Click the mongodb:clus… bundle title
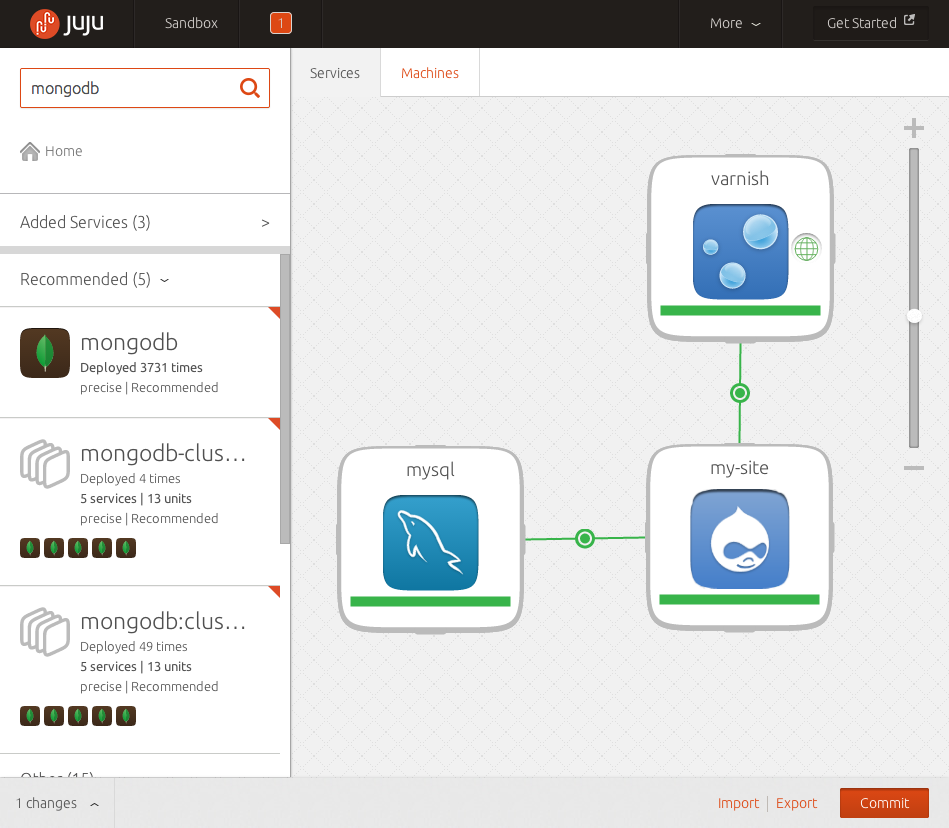This screenshot has width=949, height=828. coord(163,622)
